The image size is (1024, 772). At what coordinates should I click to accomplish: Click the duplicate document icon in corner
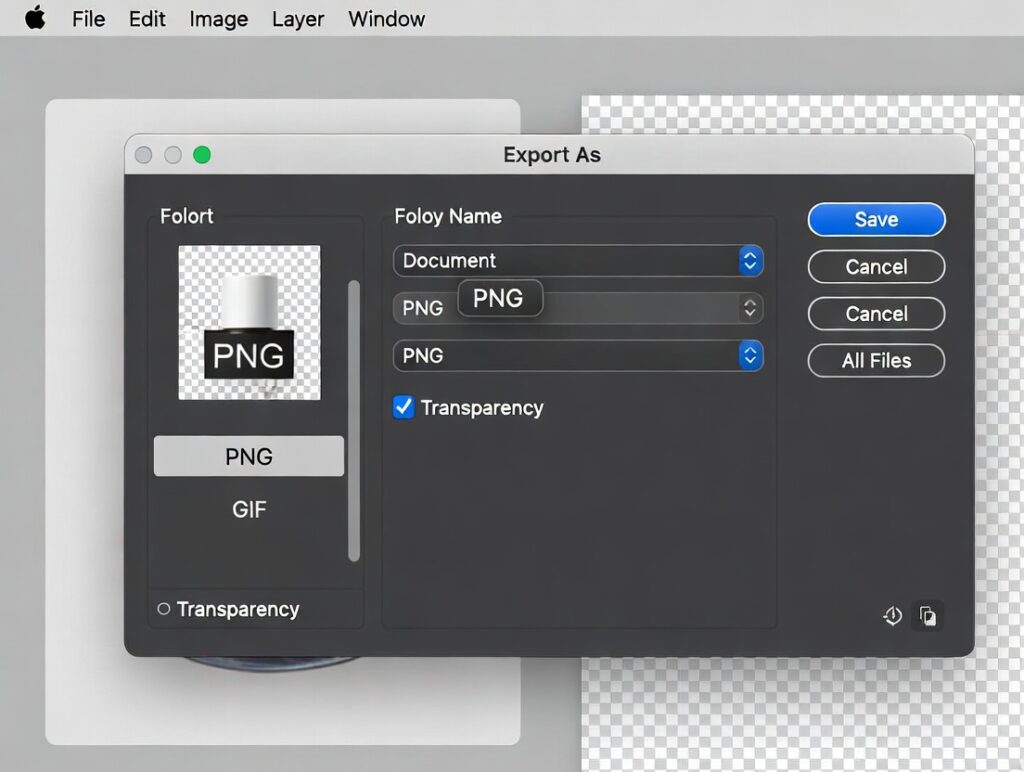tap(927, 616)
